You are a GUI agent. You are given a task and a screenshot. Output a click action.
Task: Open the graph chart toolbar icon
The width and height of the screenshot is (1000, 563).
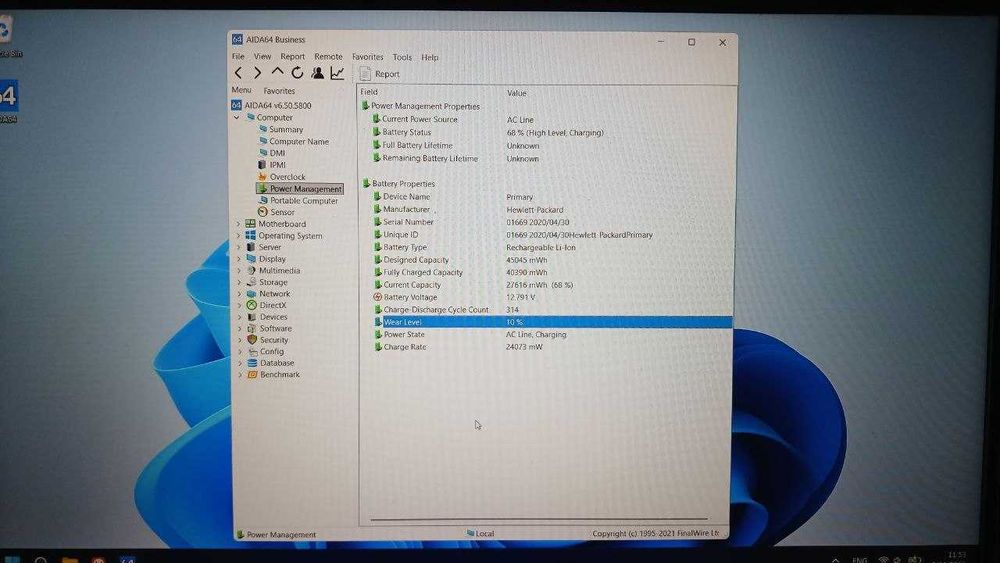(x=337, y=73)
